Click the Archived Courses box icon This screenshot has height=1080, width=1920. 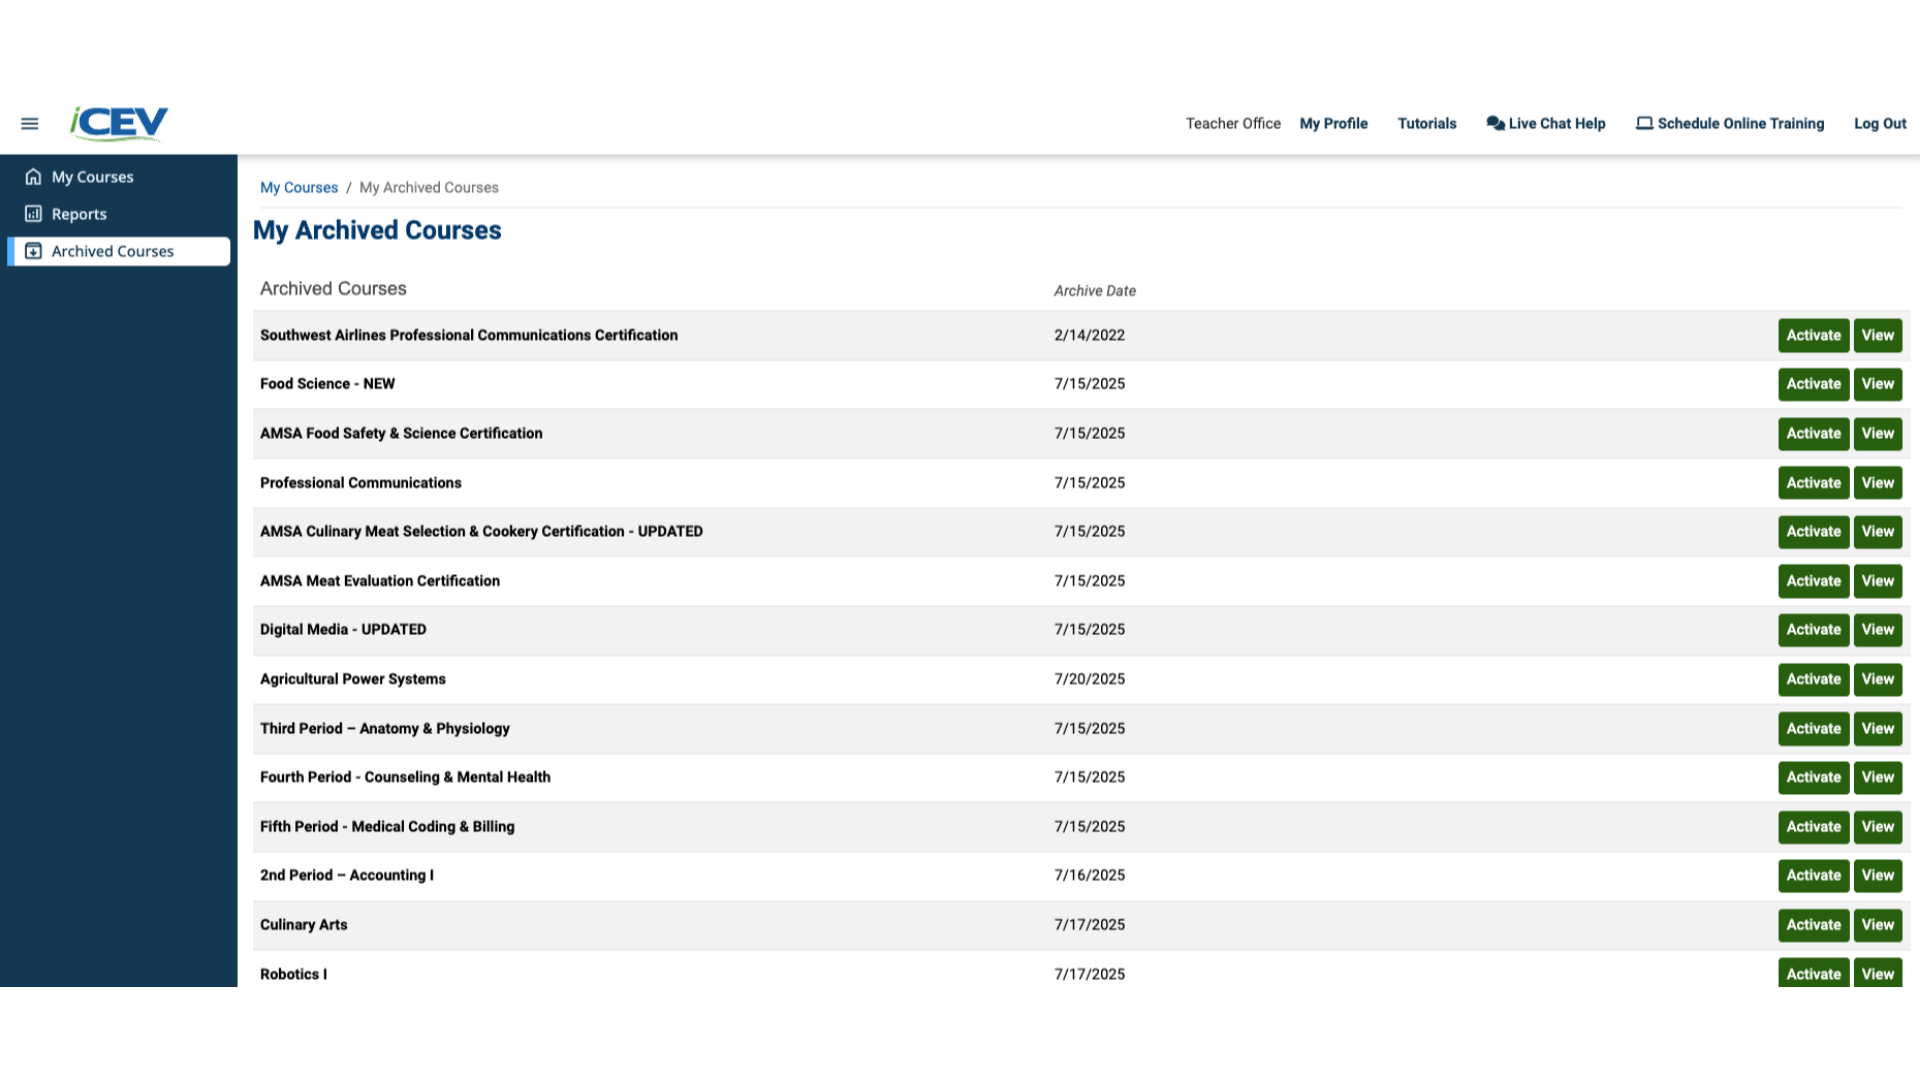33,251
